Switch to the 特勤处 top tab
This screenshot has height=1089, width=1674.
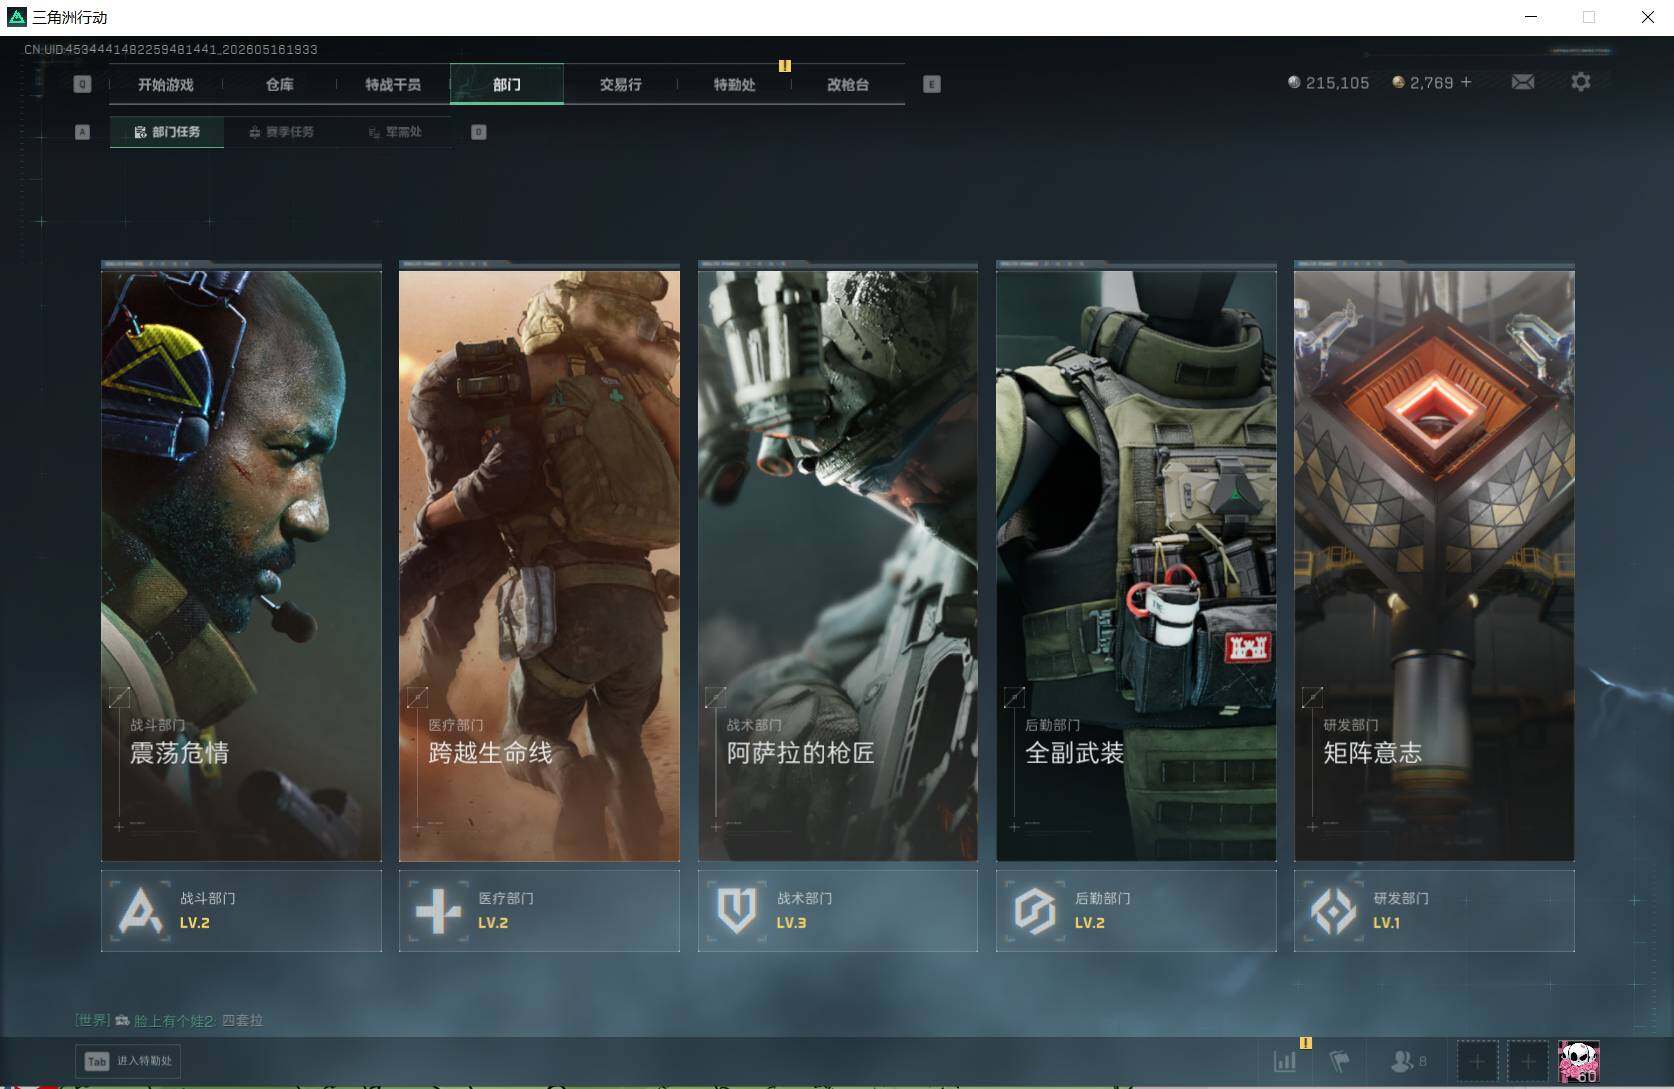[734, 85]
